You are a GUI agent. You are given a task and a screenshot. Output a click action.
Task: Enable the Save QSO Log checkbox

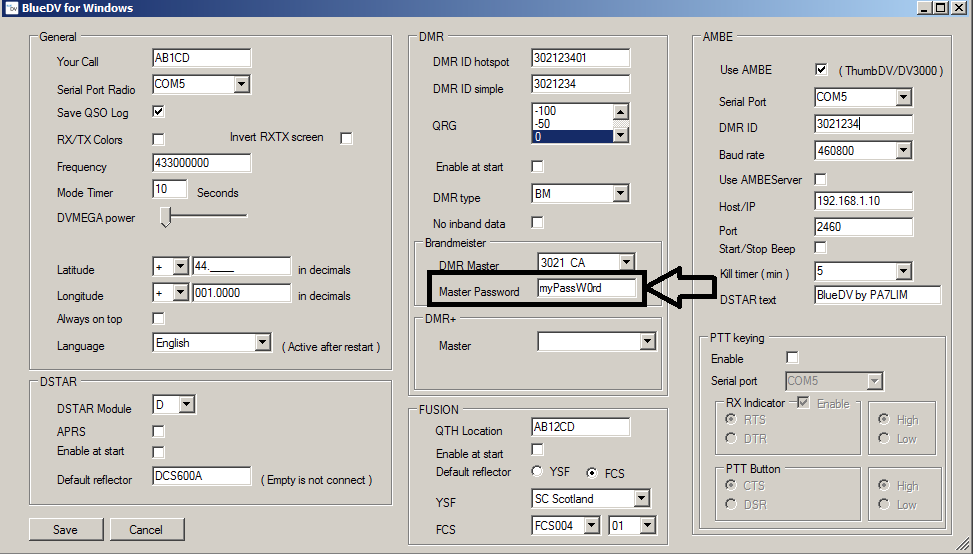point(158,111)
